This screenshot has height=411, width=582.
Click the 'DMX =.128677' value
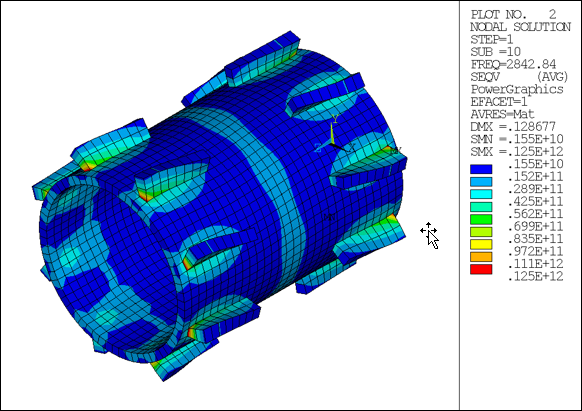point(513,127)
